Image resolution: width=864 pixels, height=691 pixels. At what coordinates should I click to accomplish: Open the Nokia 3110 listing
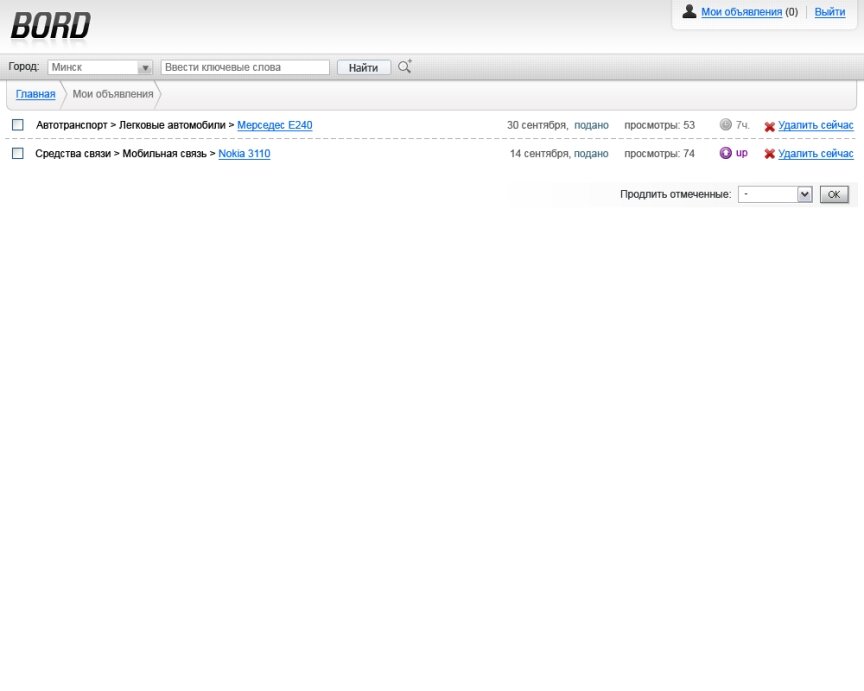244,153
